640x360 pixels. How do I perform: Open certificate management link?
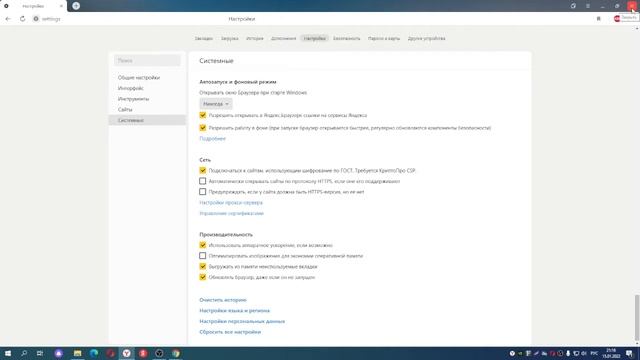(231, 213)
